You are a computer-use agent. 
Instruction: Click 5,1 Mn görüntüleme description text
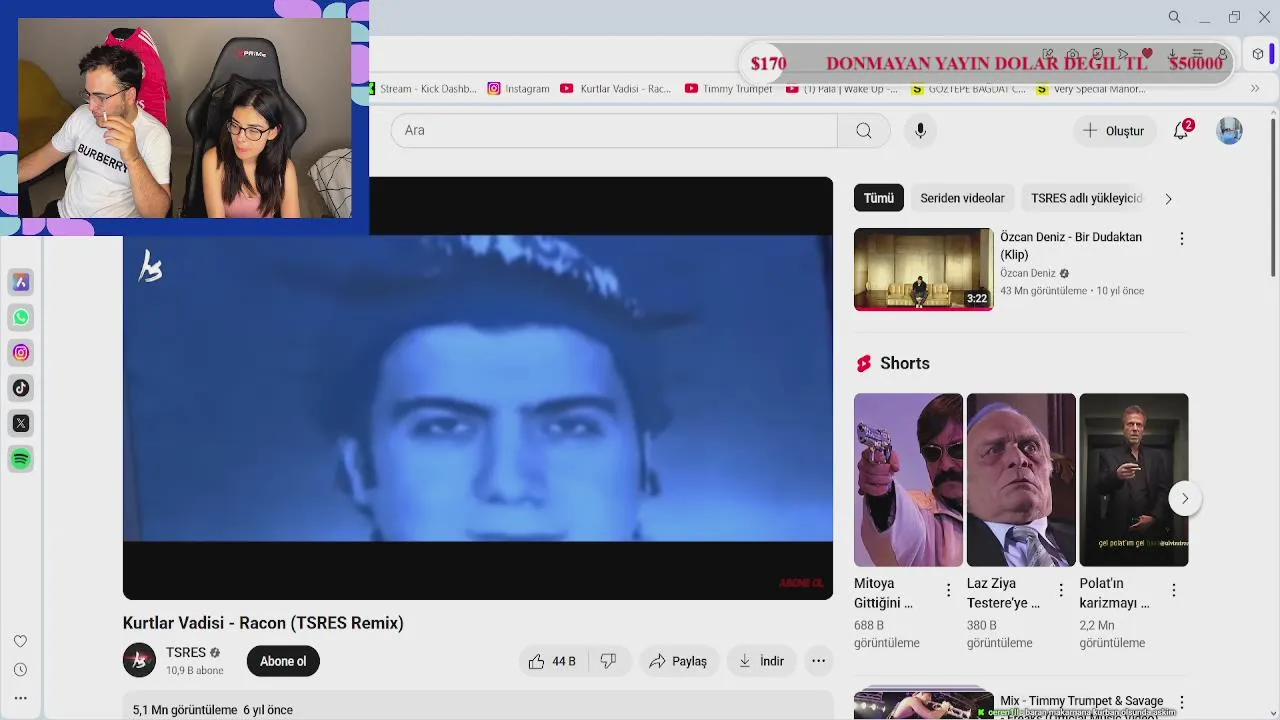pos(213,710)
